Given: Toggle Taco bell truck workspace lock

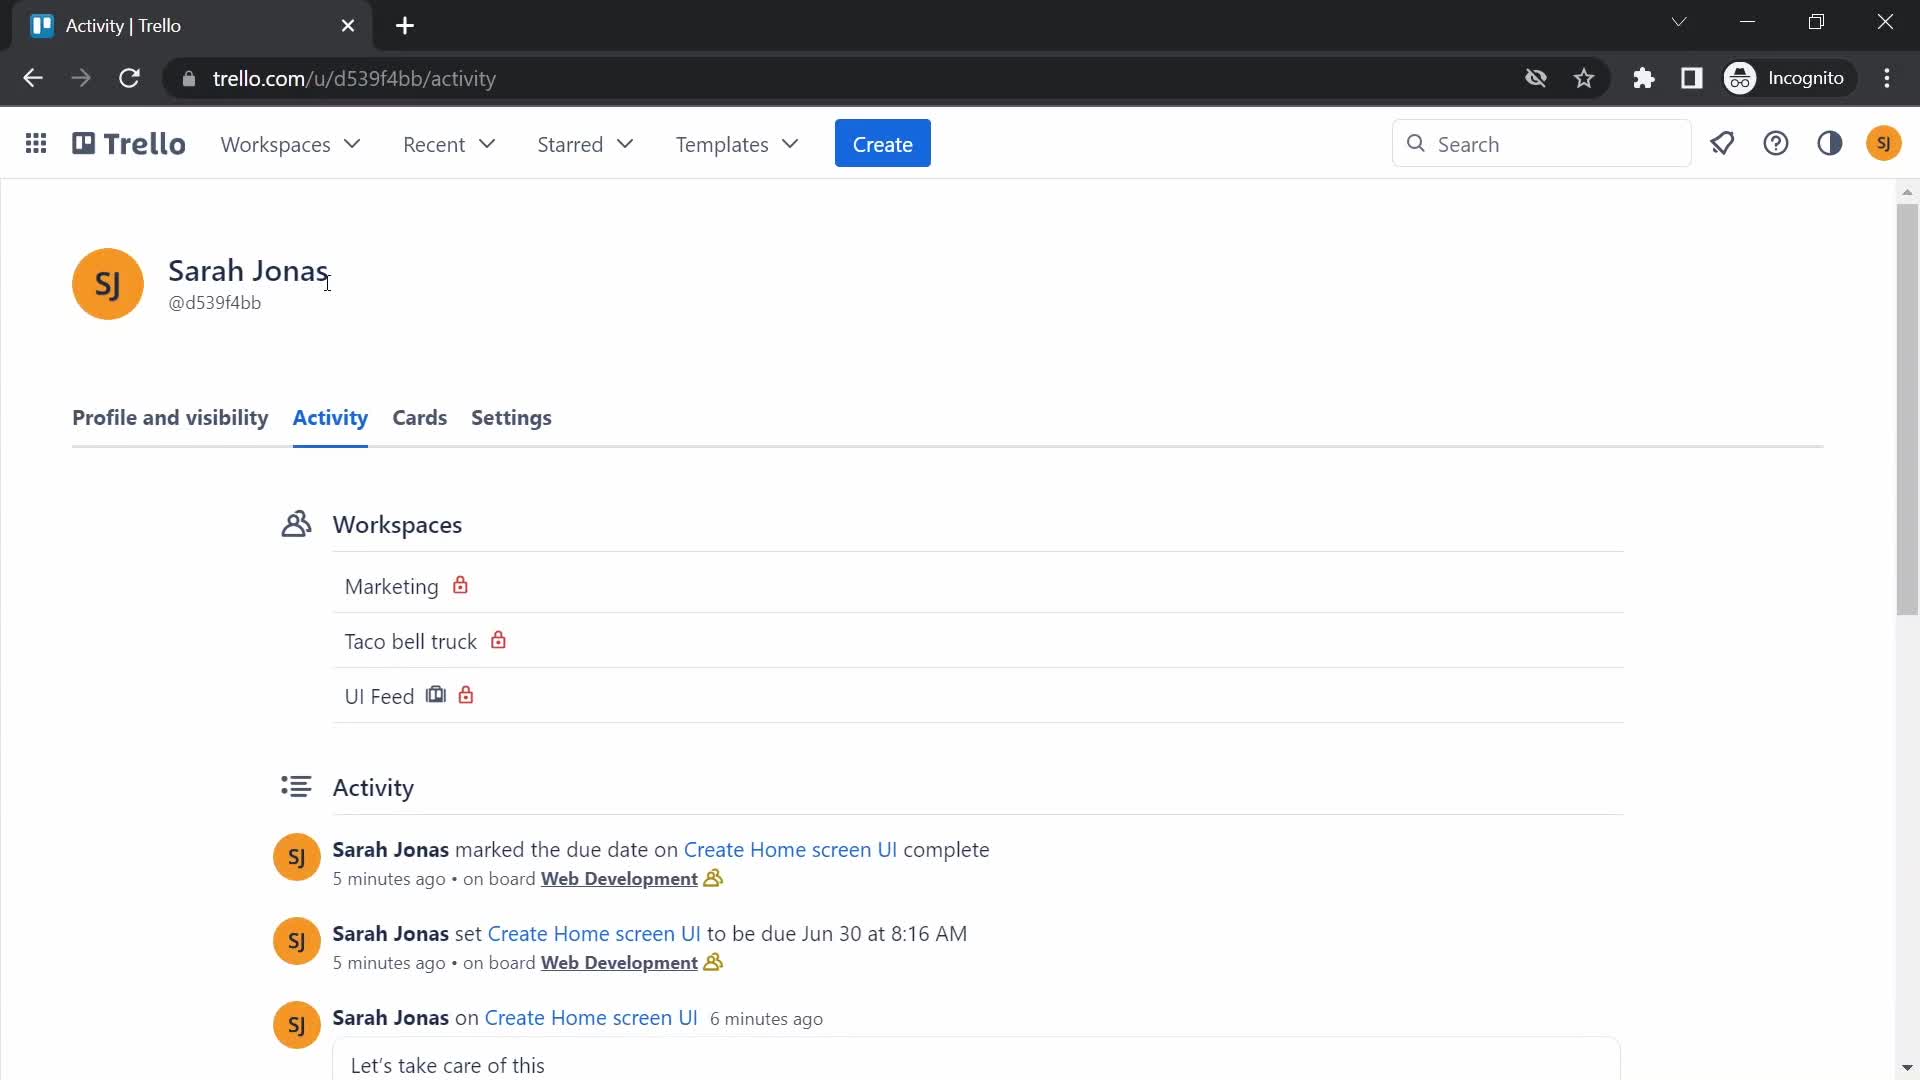Looking at the screenshot, I should (497, 640).
